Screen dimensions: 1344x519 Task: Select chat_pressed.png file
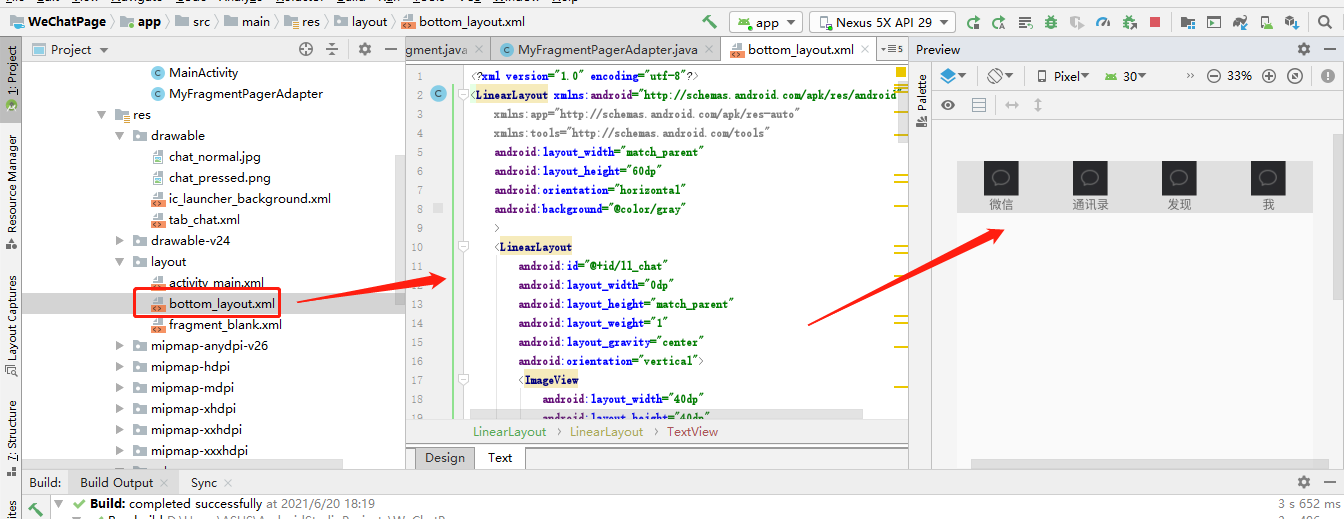[x=219, y=178]
